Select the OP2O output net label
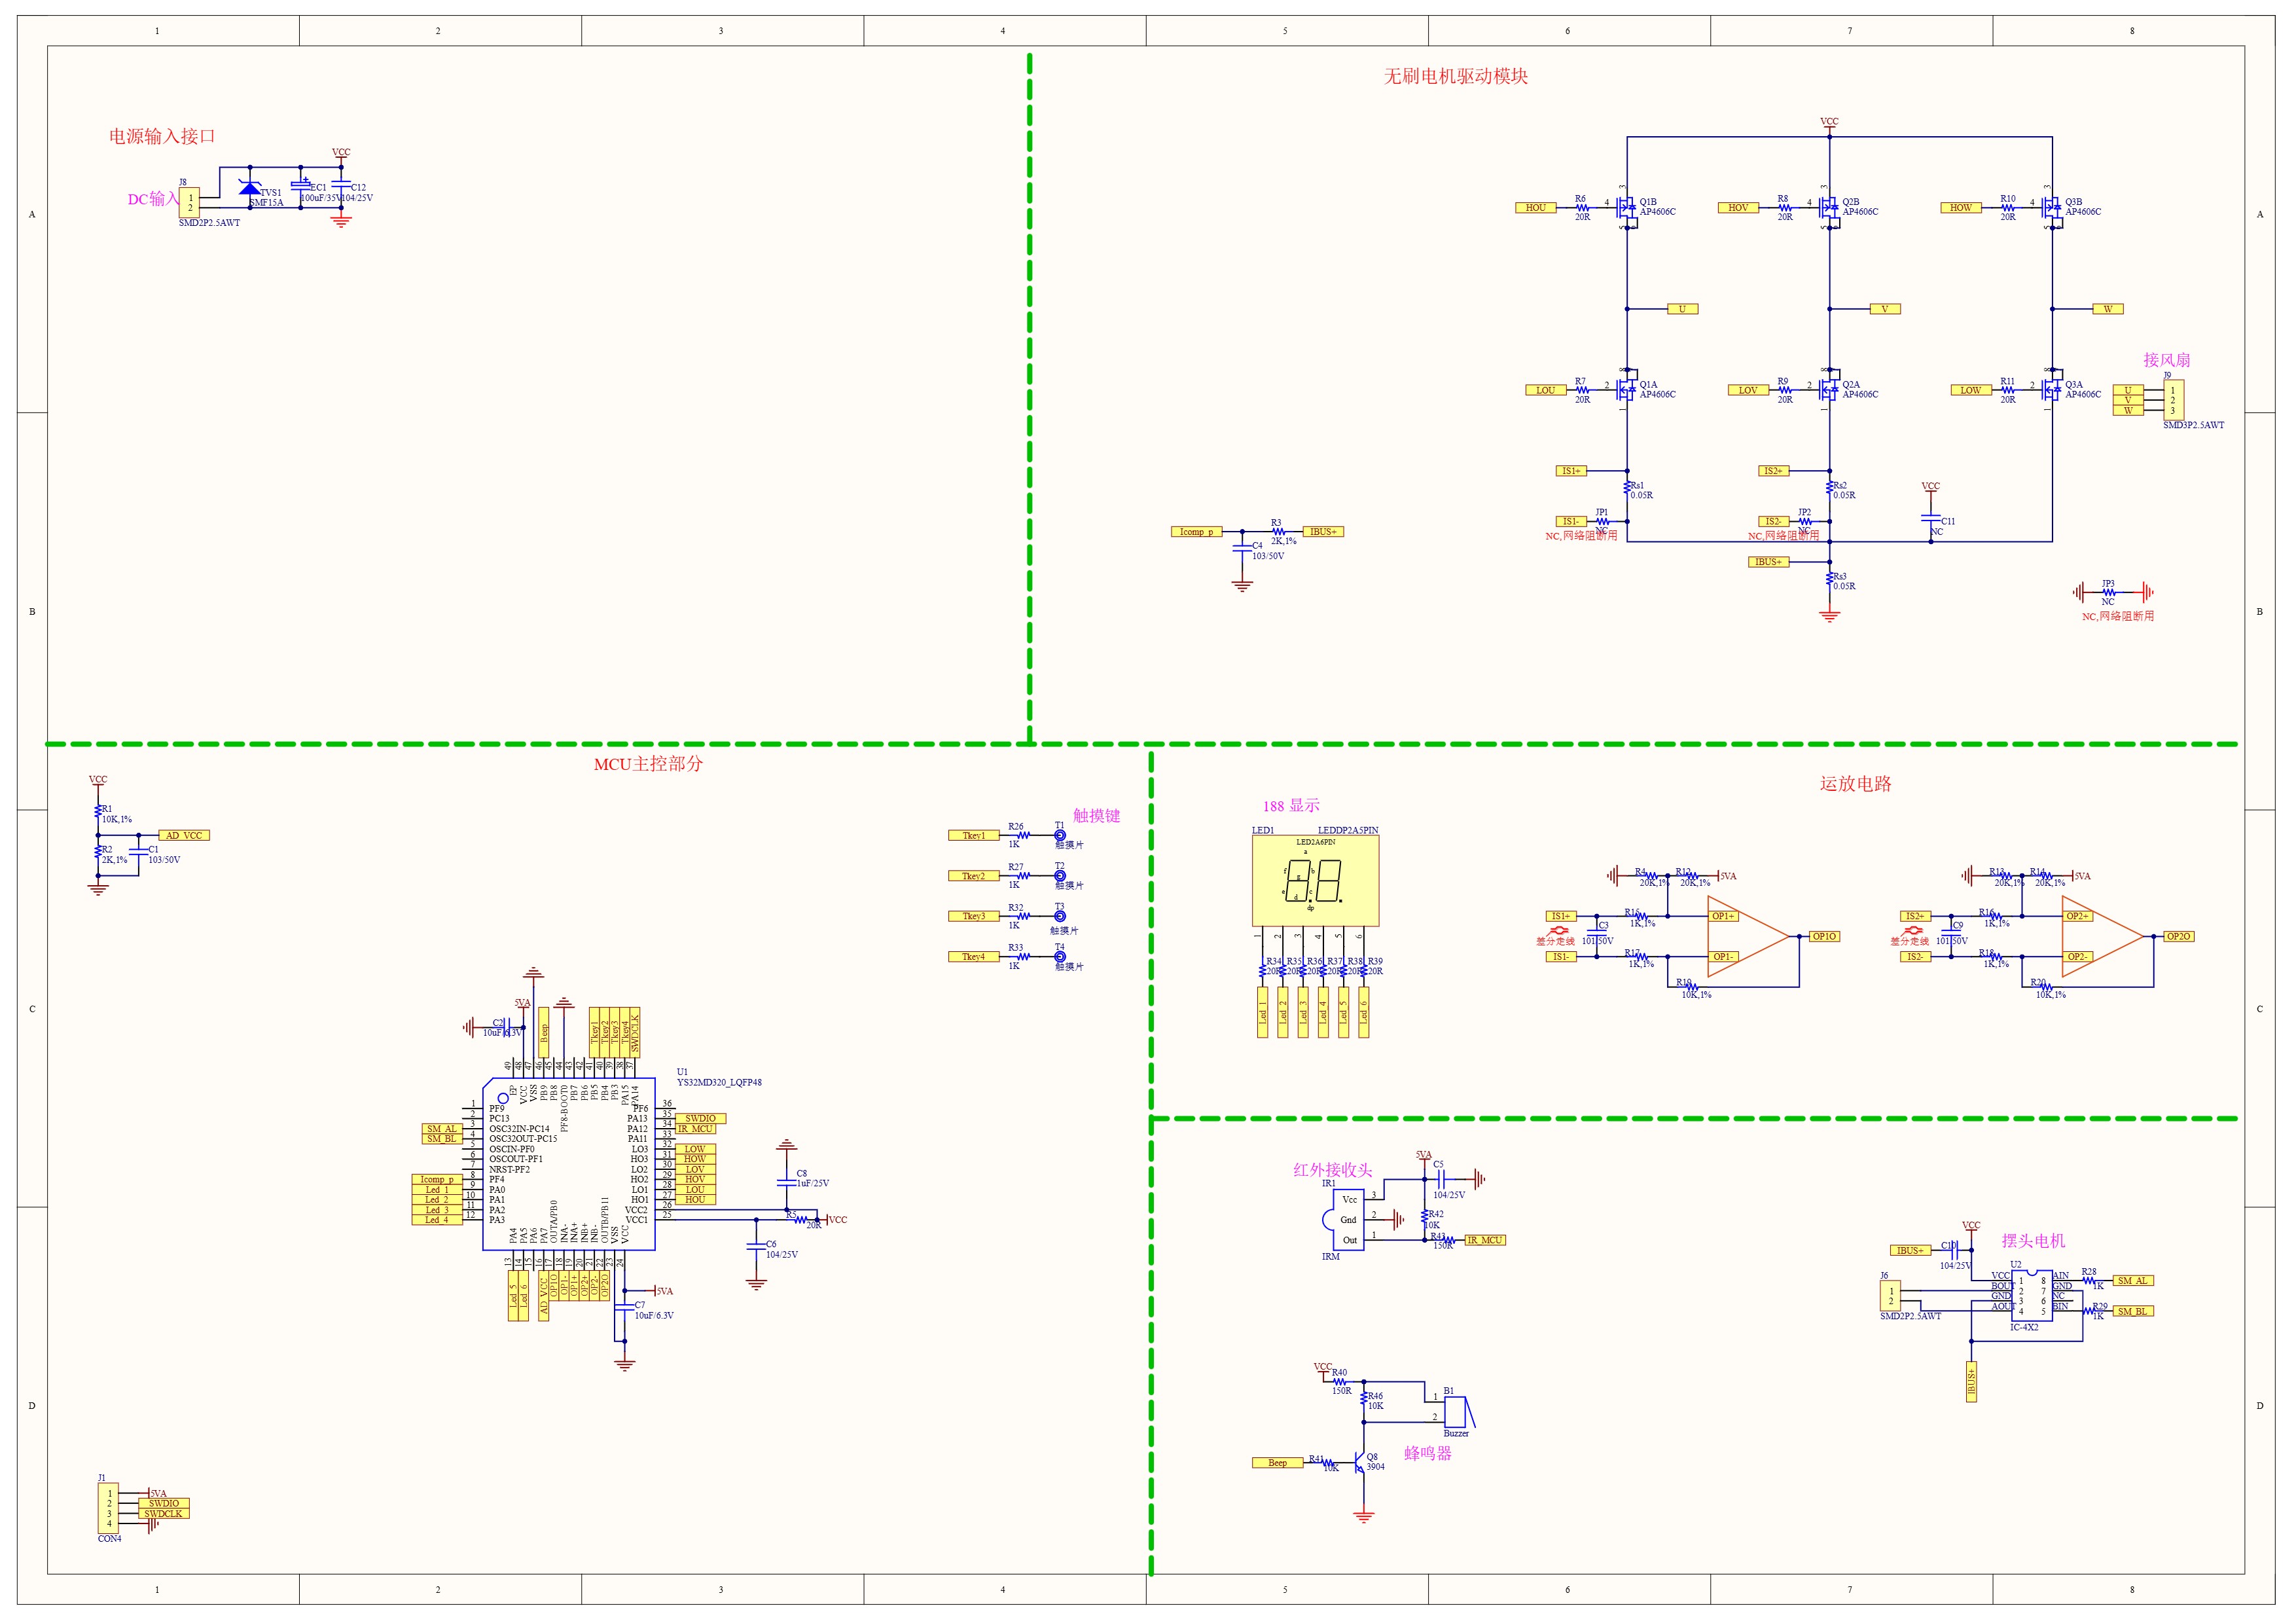This screenshot has height=1623, width=2296. click(x=2178, y=937)
